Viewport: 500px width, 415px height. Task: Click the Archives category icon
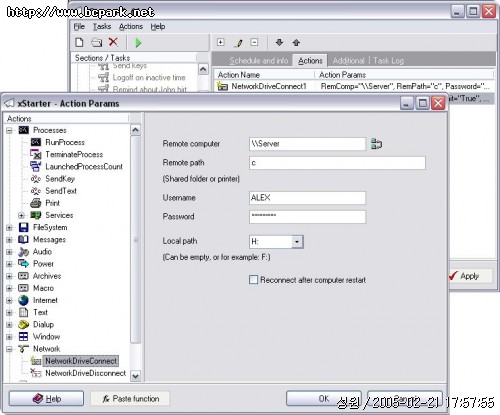click(23, 276)
